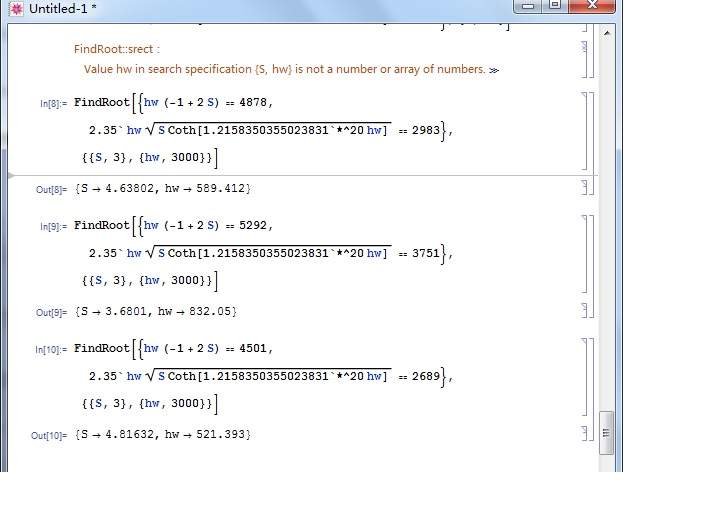The image size is (705, 515).
Task: Click the value 4501 in In[10]
Action: tap(253, 349)
